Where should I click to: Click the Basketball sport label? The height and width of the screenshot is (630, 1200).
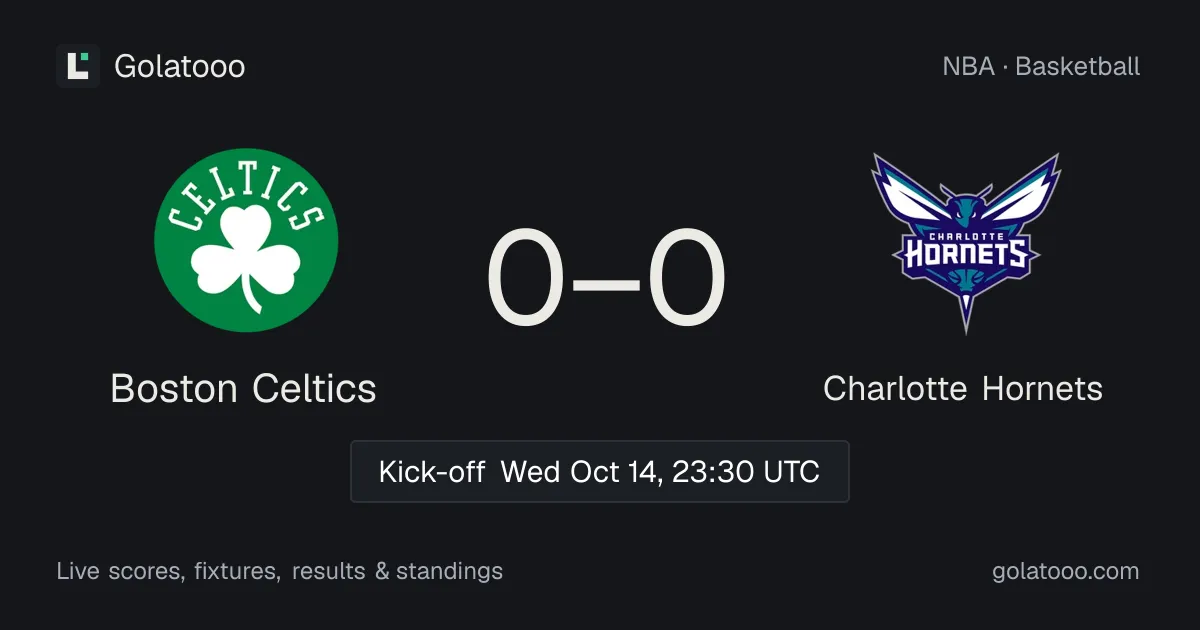(1078, 67)
